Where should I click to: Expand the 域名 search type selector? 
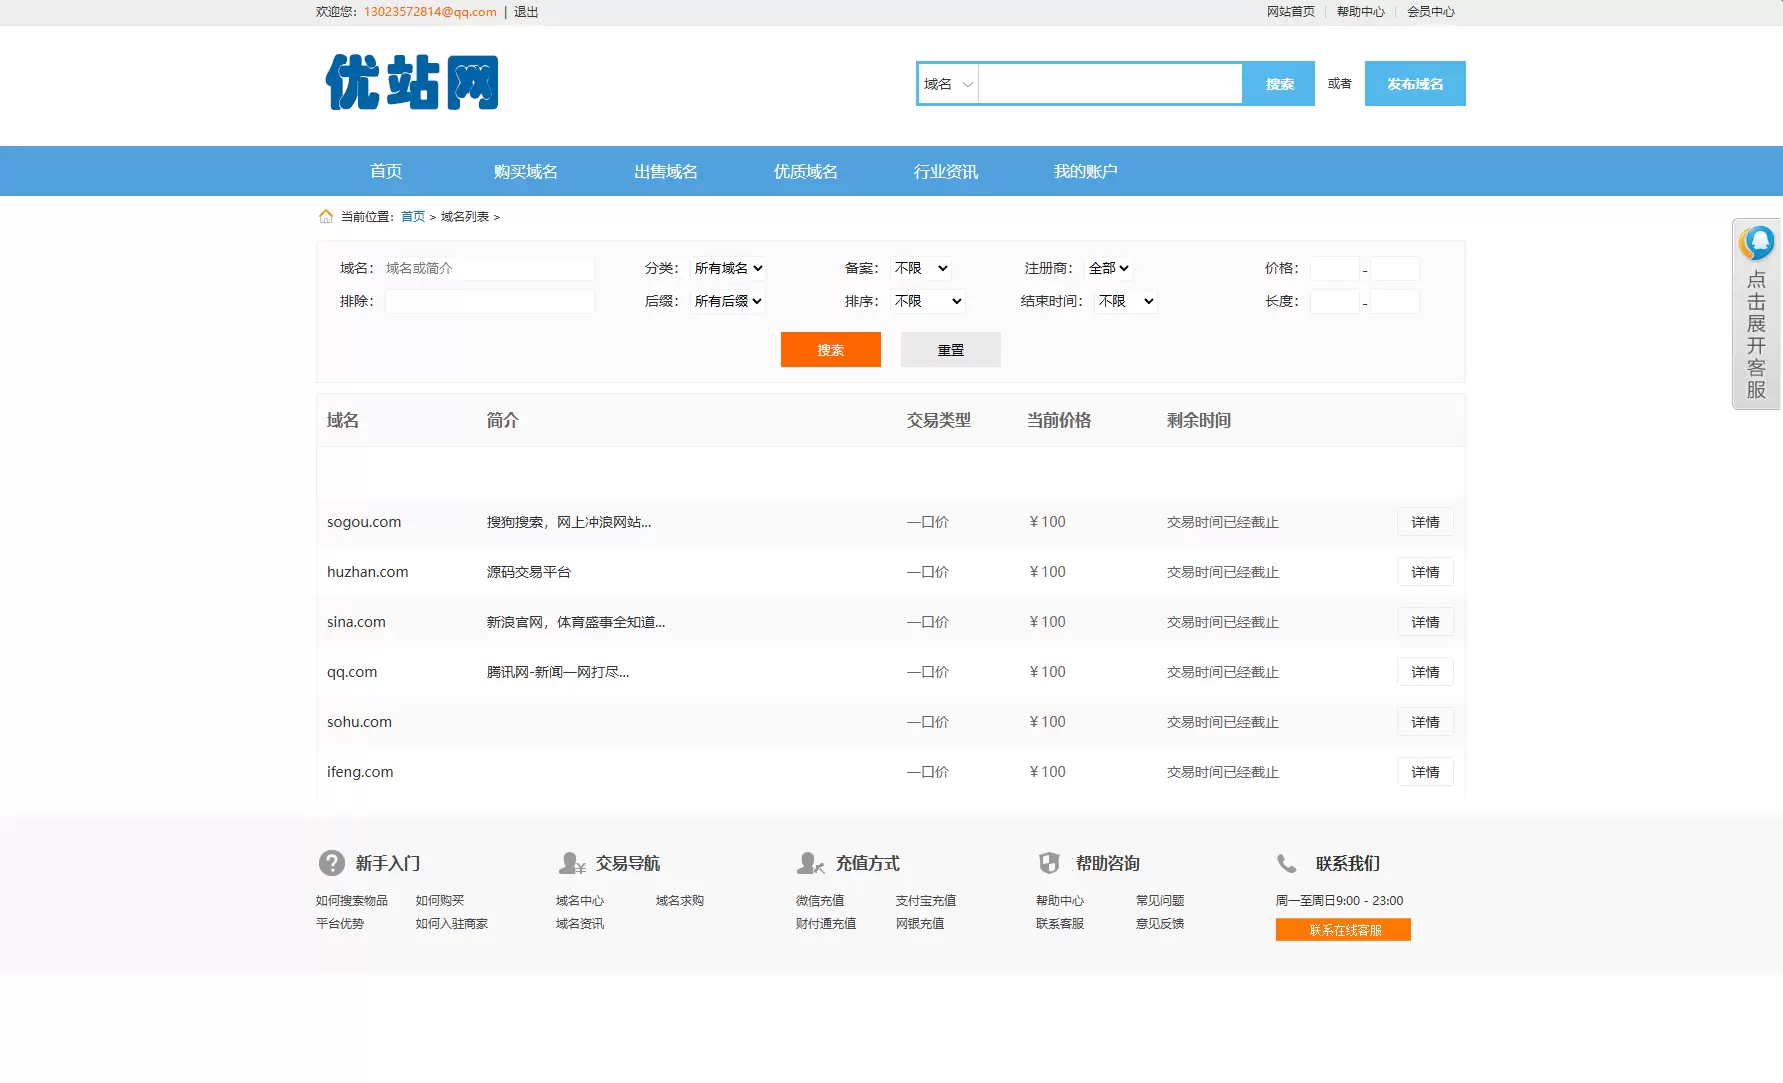coord(947,84)
